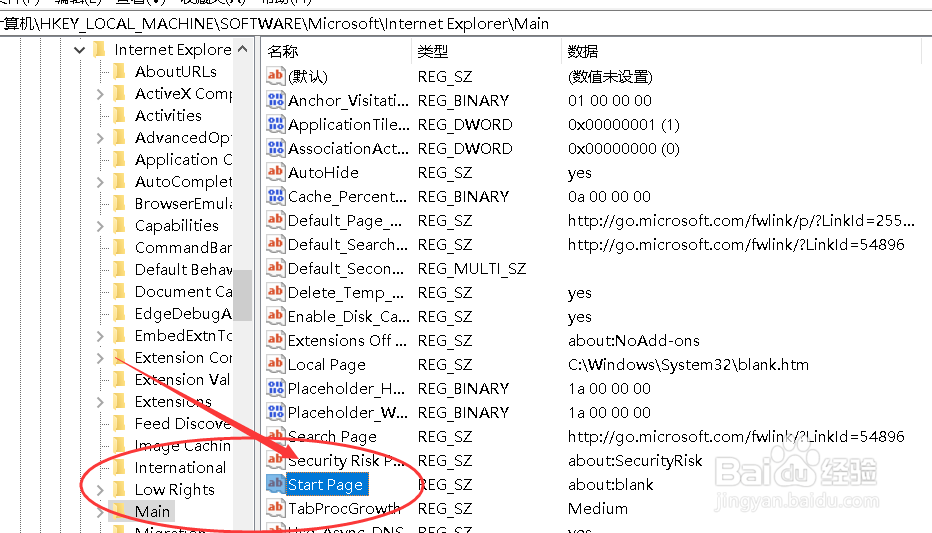The image size is (932, 533).
Task: Click string icon of Local Page value
Action: click(275, 364)
